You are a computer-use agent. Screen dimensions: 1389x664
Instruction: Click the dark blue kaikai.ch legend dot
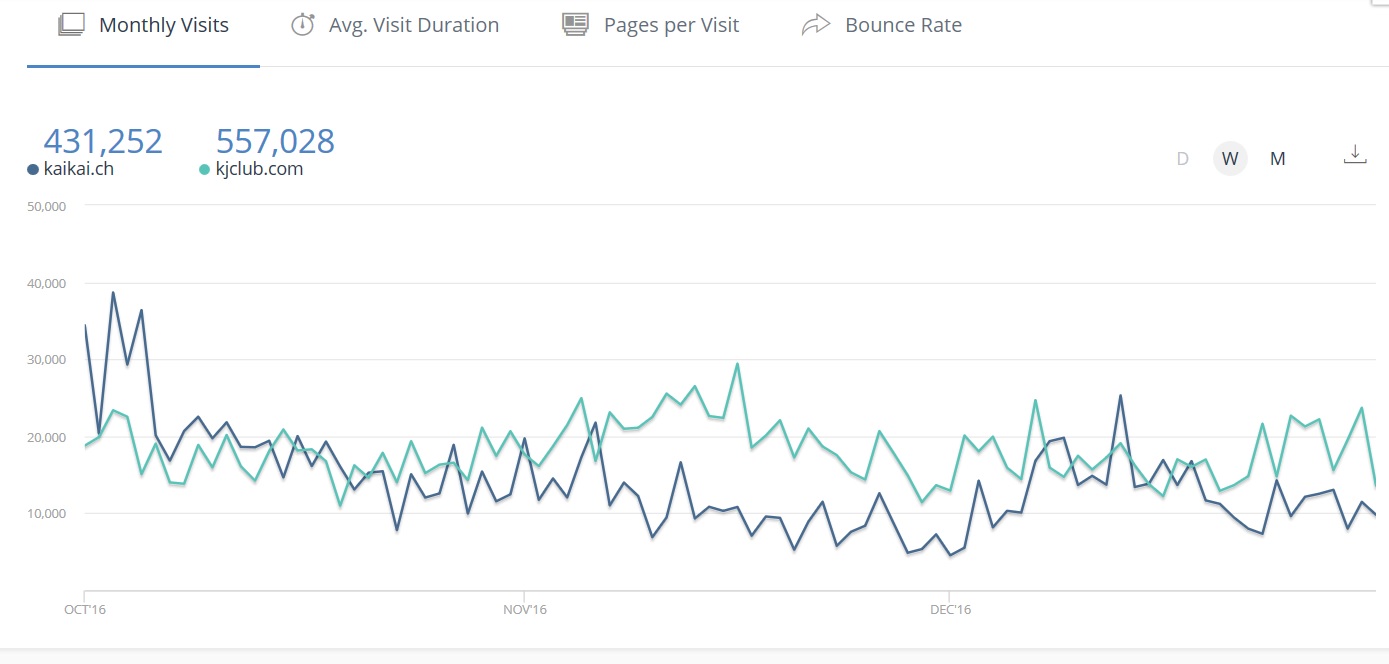pos(33,170)
